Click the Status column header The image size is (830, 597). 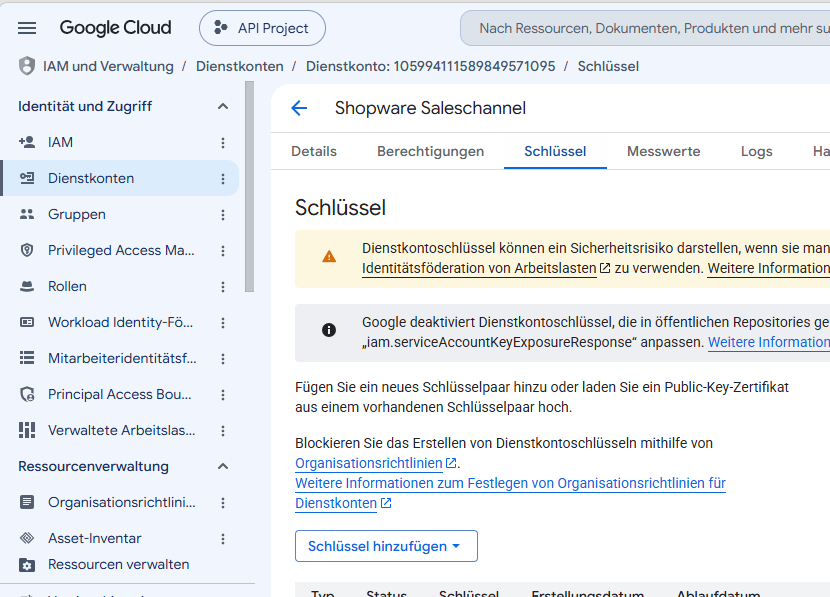click(x=386, y=593)
